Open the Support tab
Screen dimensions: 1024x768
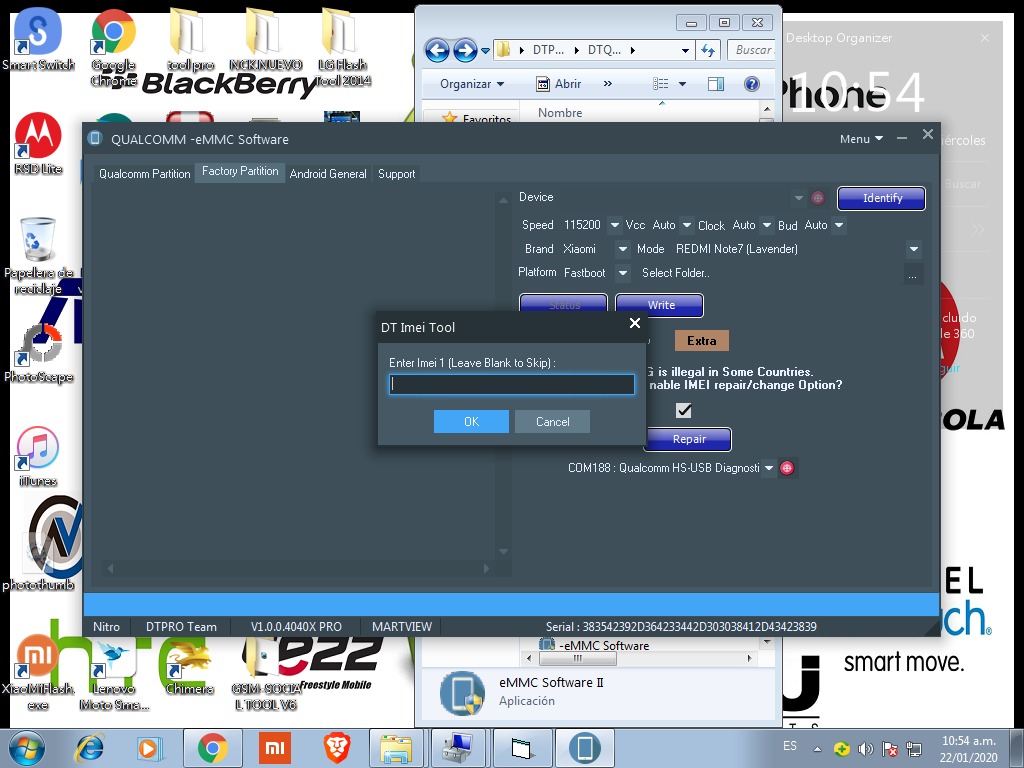pos(396,174)
